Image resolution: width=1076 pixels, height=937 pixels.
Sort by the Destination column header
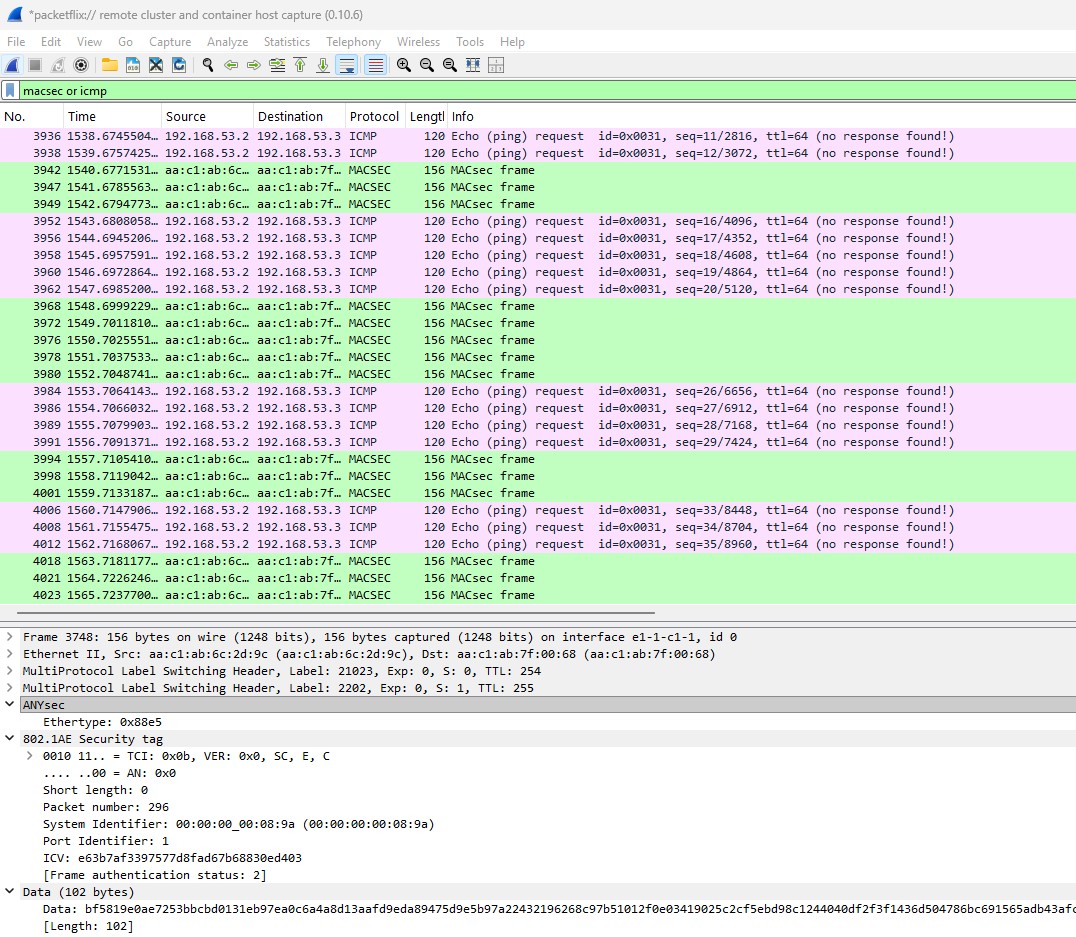coord(299,117)
